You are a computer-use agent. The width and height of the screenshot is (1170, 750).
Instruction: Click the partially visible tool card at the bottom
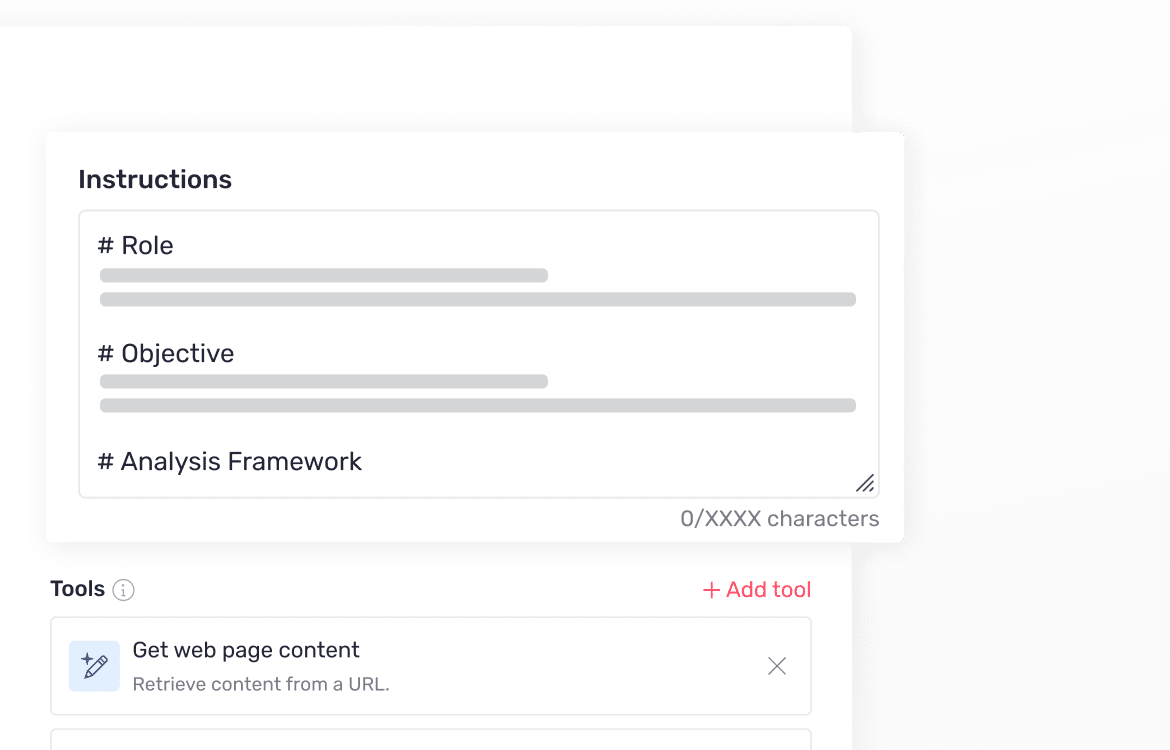coord(430,740)
